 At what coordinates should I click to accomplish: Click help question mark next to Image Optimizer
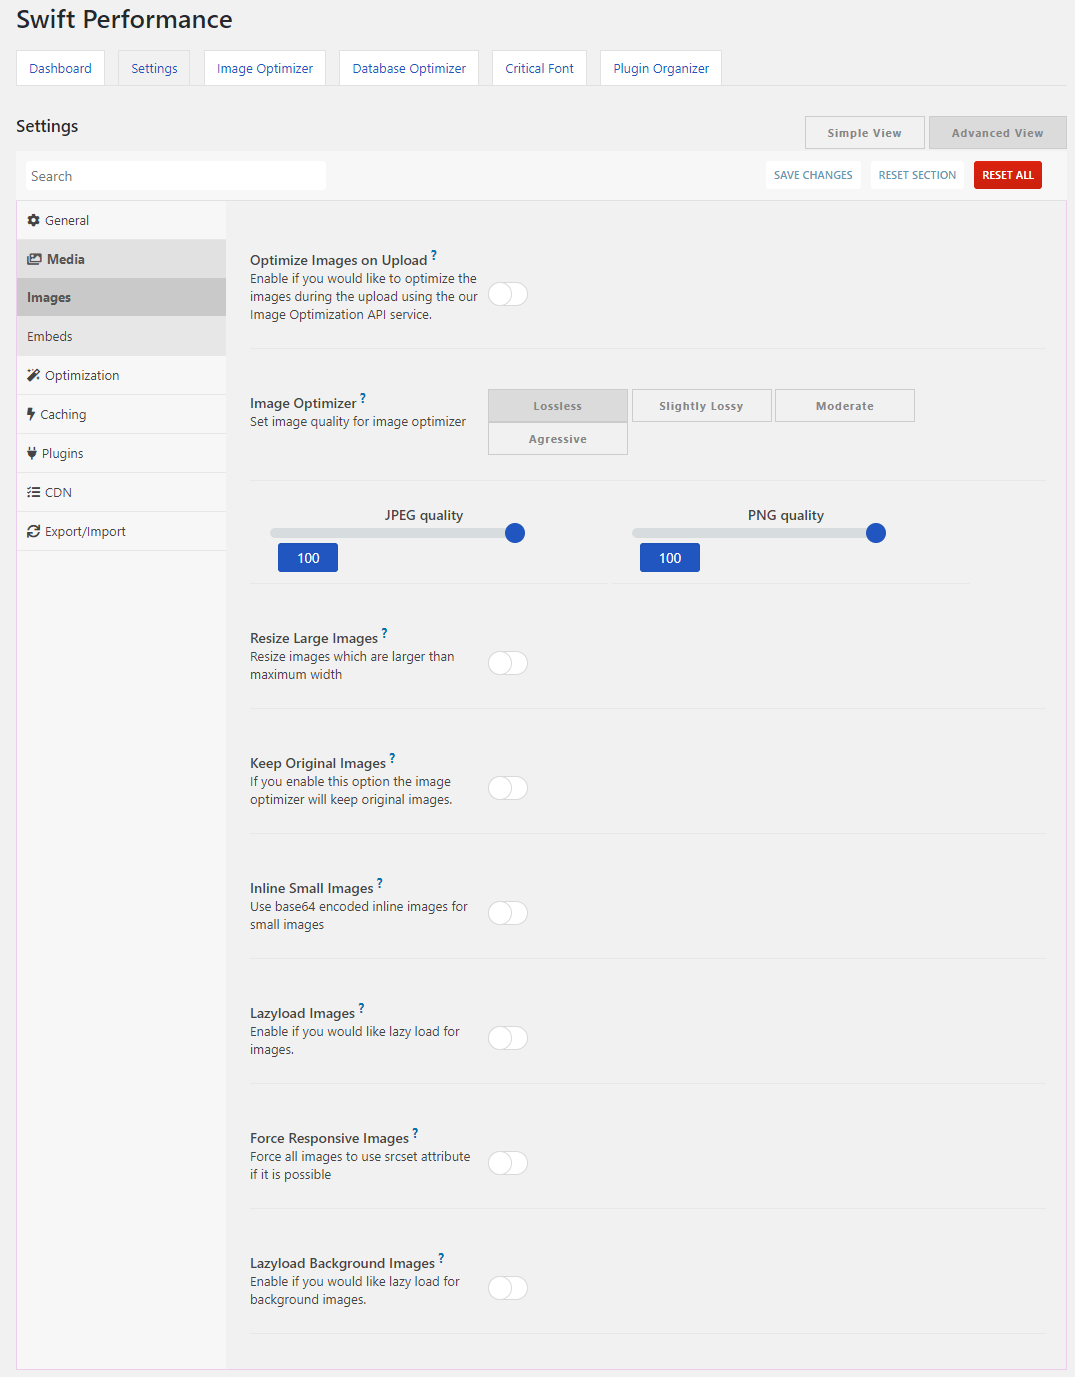363,398
